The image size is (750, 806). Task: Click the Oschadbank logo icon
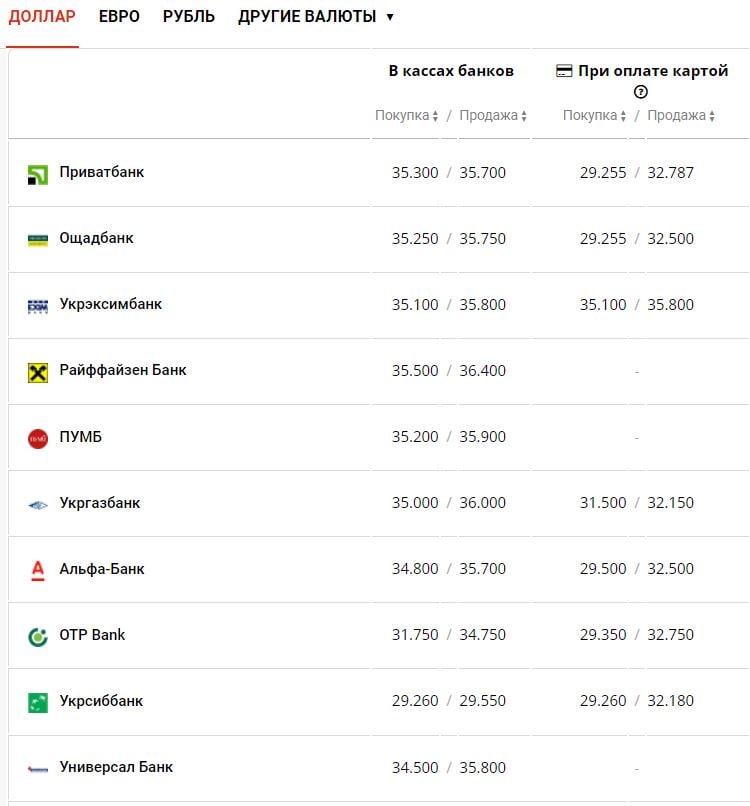(38, 240)
